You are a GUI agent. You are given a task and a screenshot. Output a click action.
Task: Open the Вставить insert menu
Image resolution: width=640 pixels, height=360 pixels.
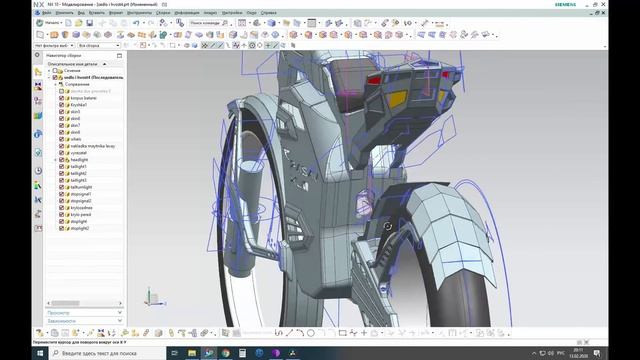point(97,13)
